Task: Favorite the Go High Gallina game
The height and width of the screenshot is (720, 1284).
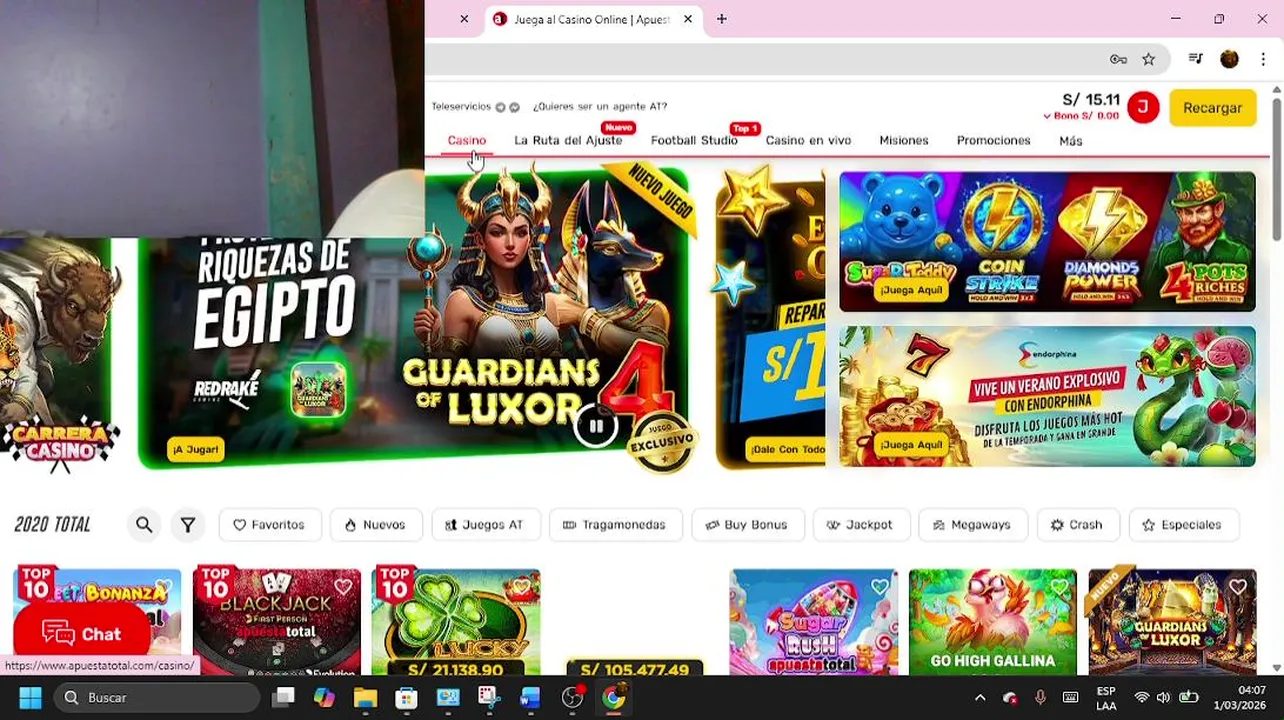Action: pos(1059,587)
